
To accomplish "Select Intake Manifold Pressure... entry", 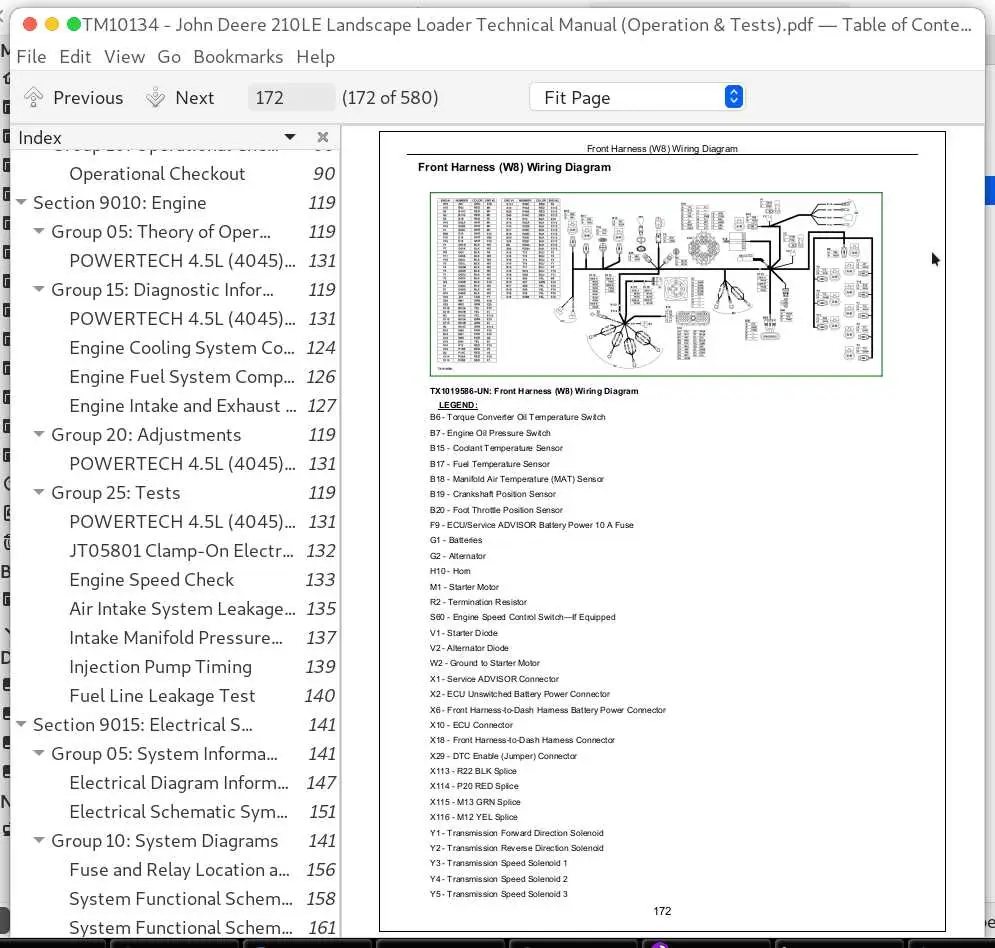I will click(x=175, y=638).
